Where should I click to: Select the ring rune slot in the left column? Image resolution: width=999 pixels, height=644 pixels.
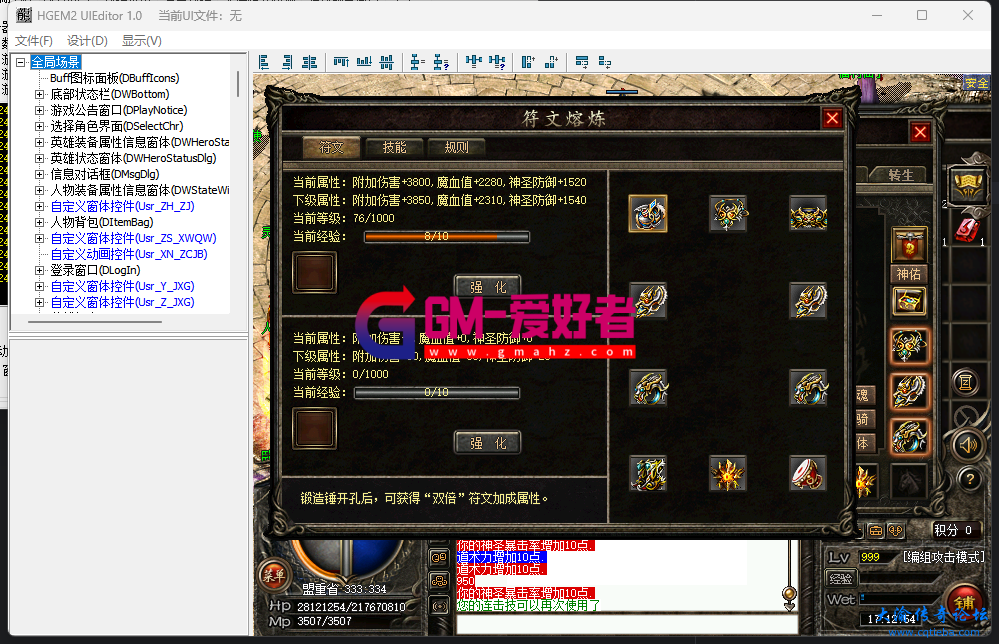[648, 387]
